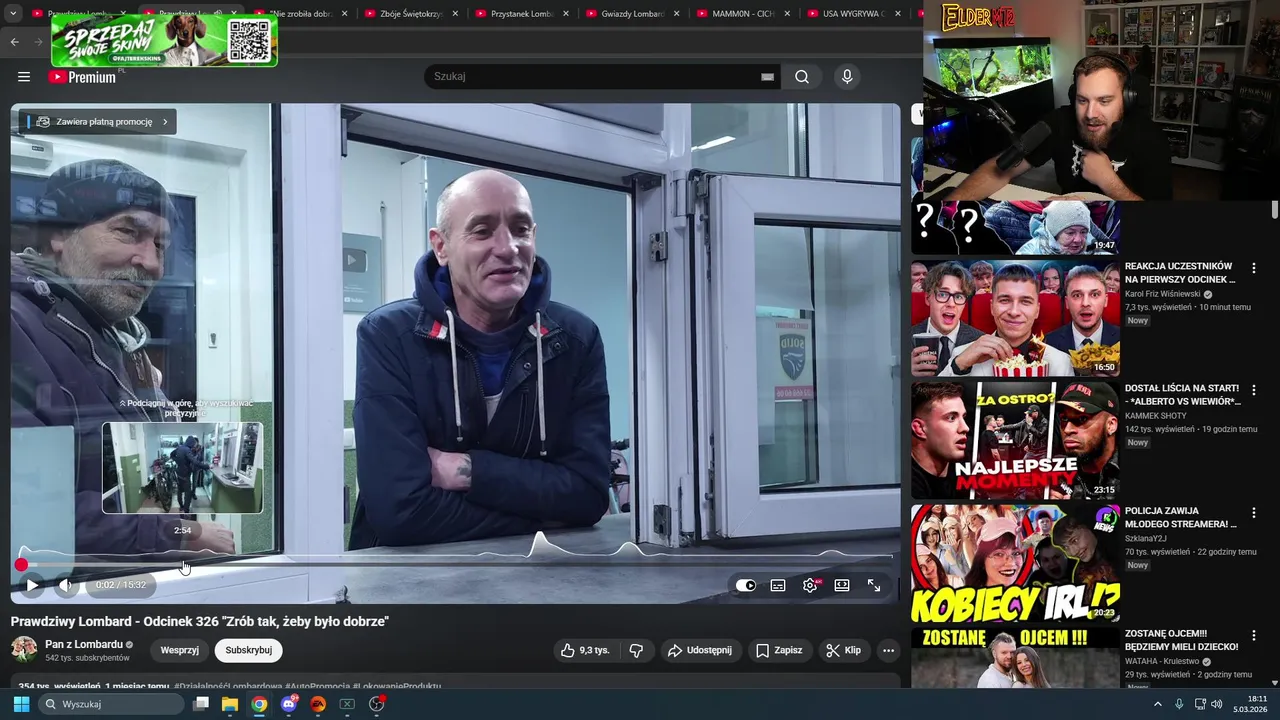Open the 'NAJLEPSZE MOMENTY' 23:15 thumbnail
Viewport: 1280px width, 720px height.
click(x=1015, y=440)
